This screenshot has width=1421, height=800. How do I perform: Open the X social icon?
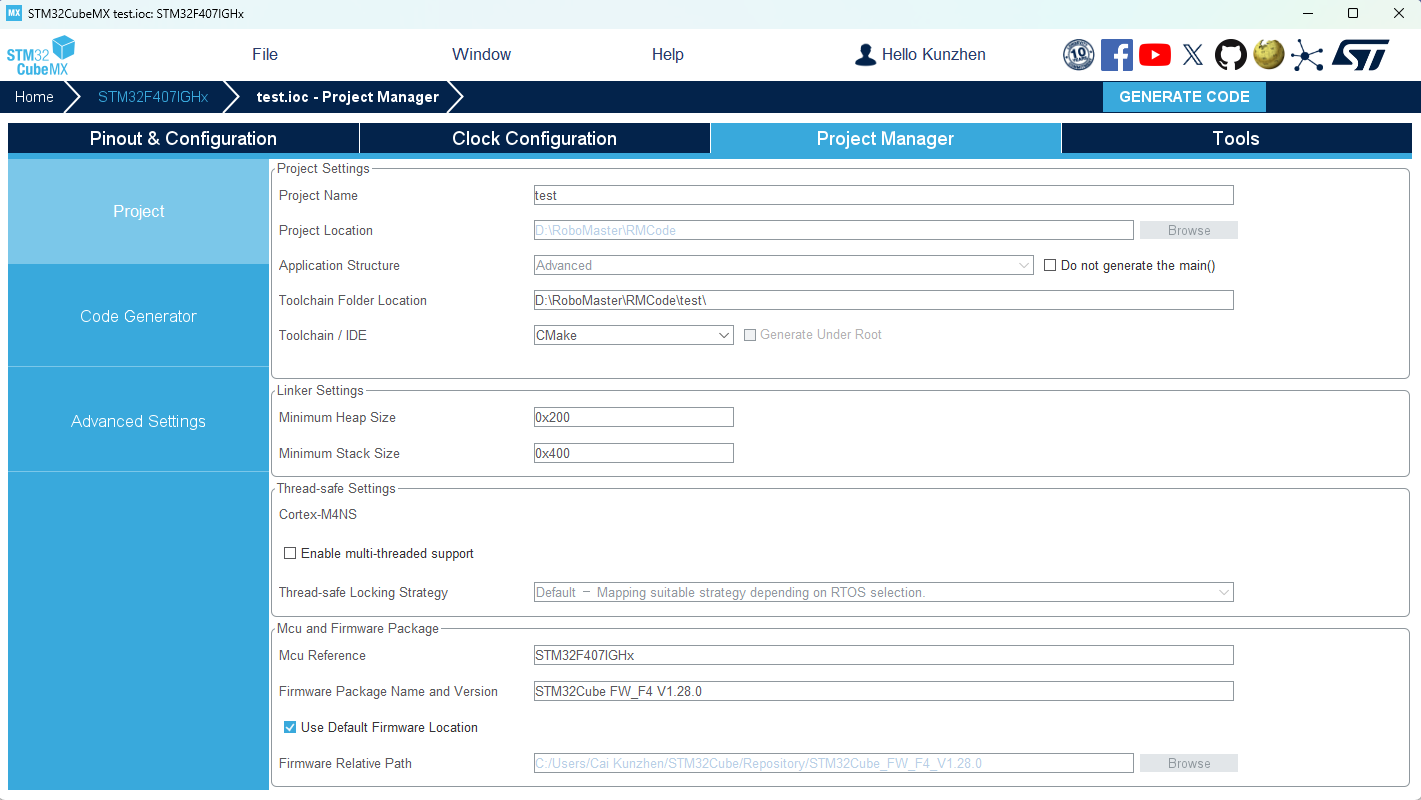click(x=1192, y=55)
